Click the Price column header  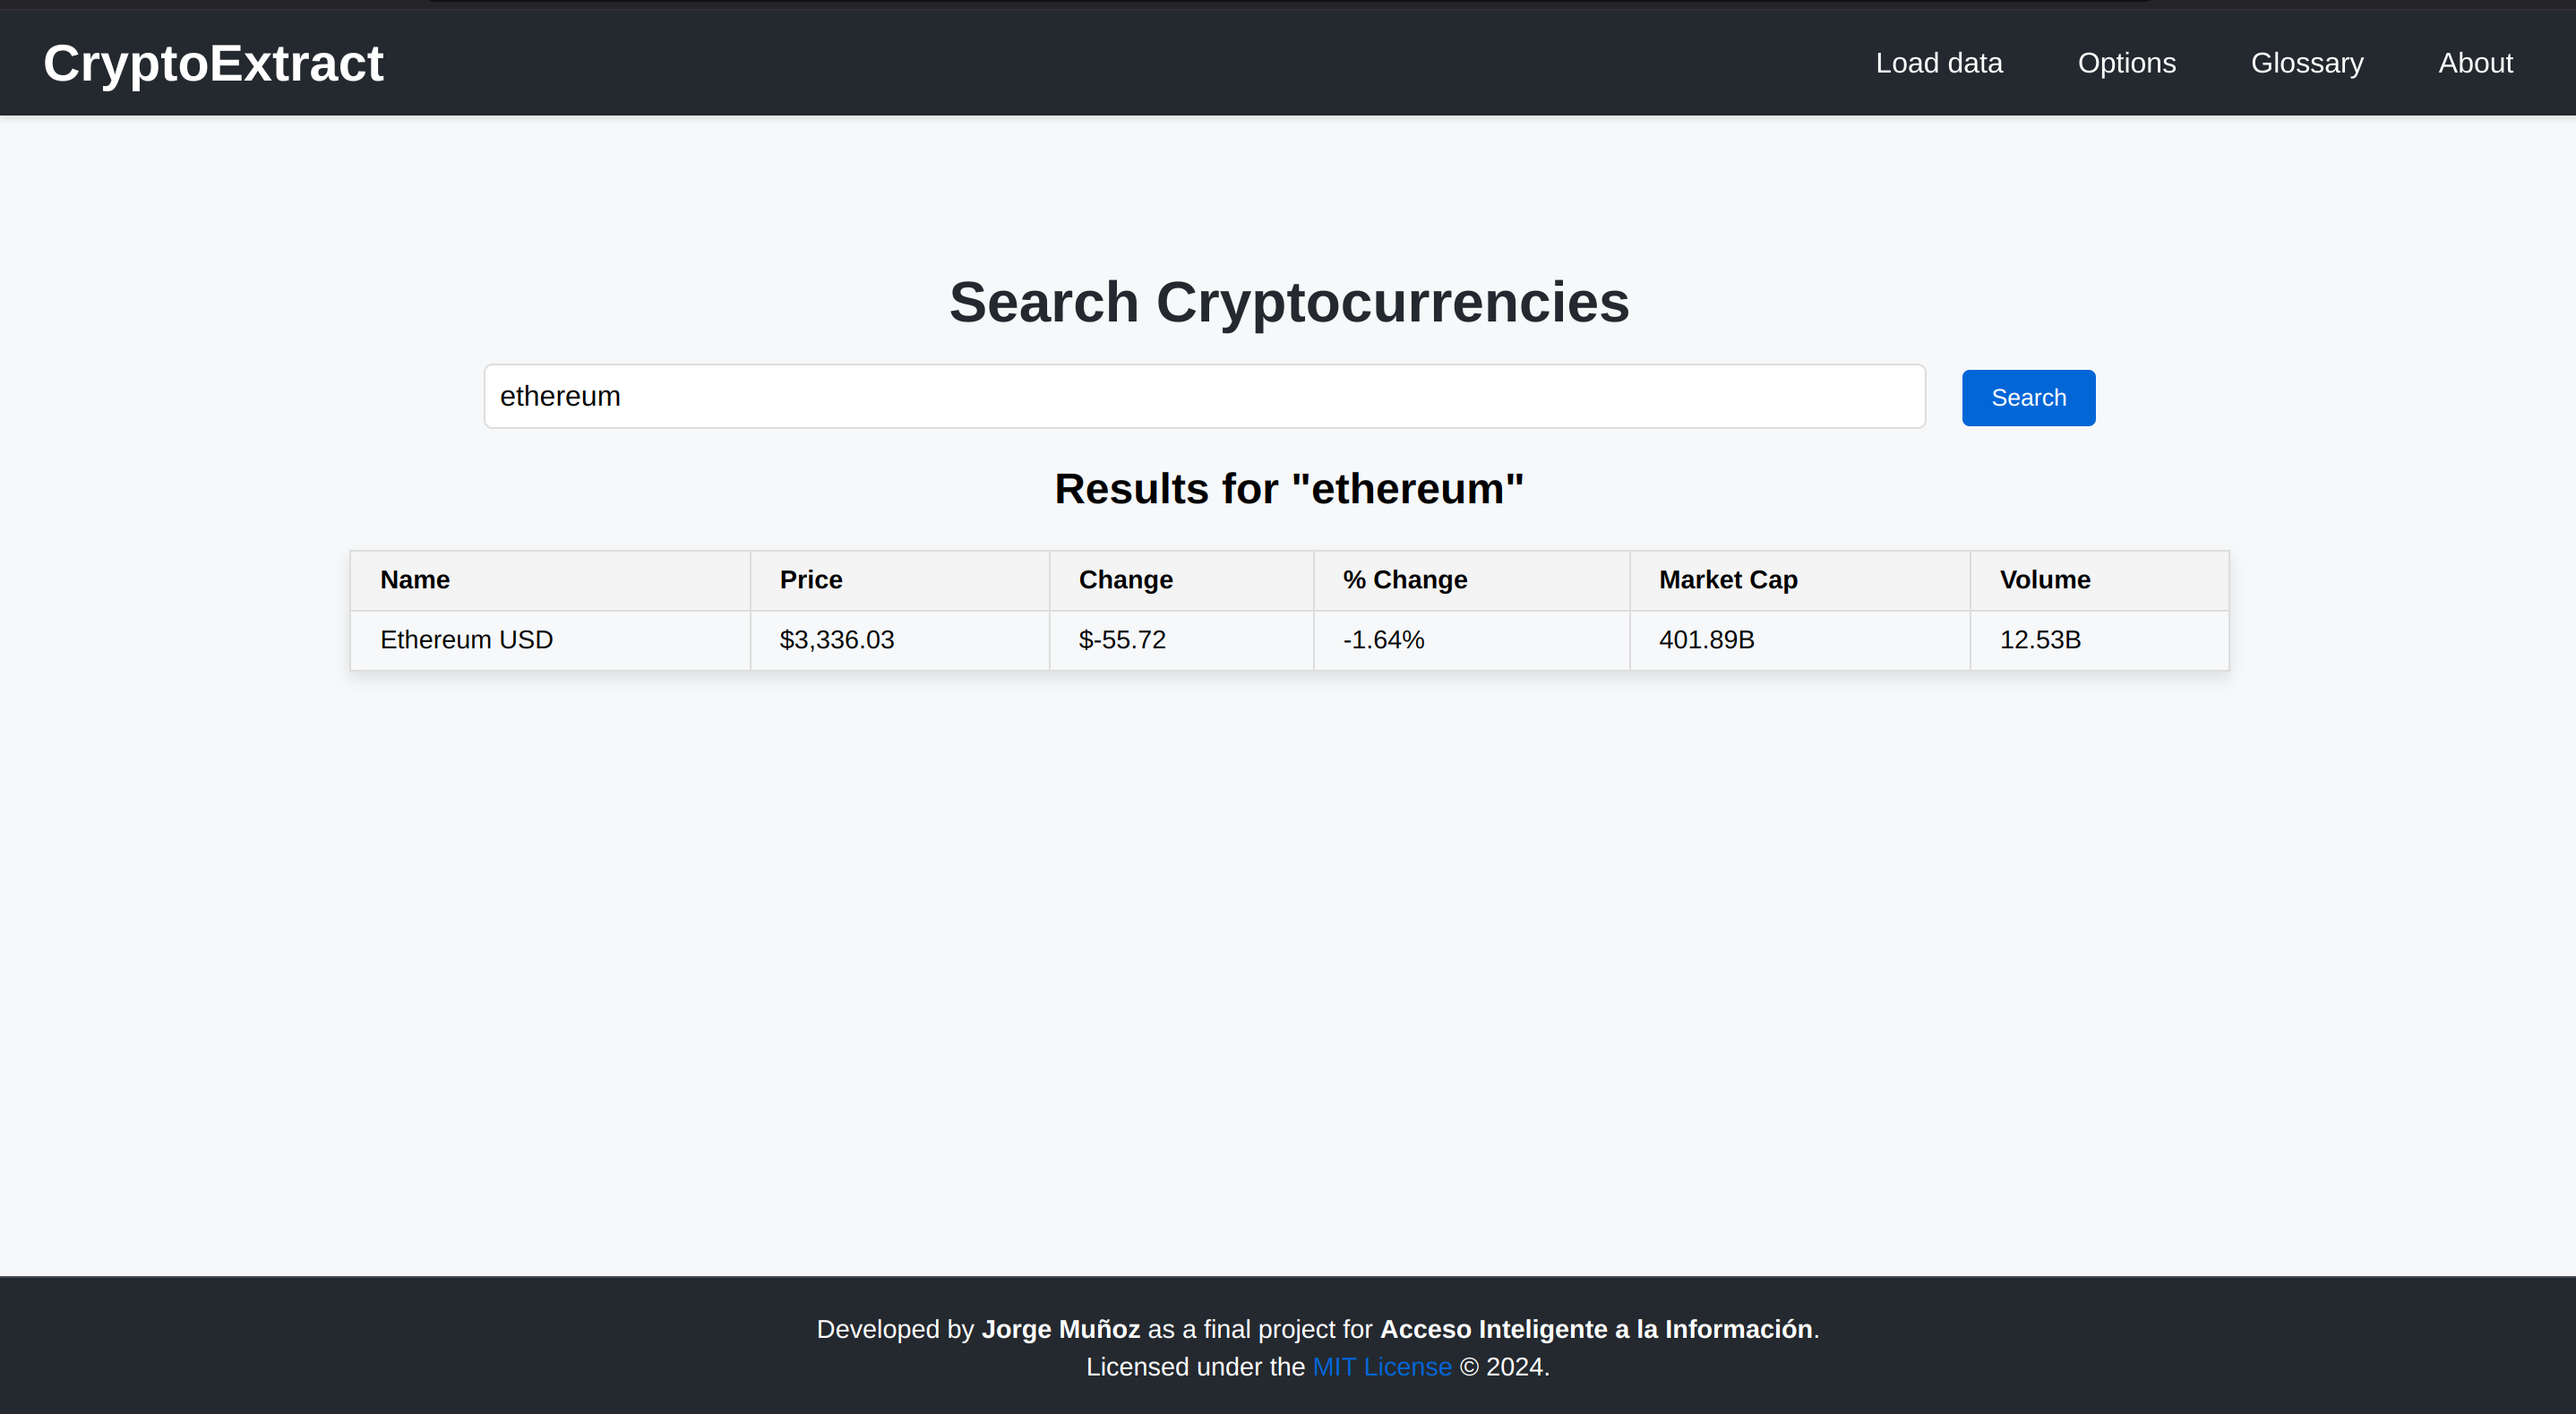[810, 580]
